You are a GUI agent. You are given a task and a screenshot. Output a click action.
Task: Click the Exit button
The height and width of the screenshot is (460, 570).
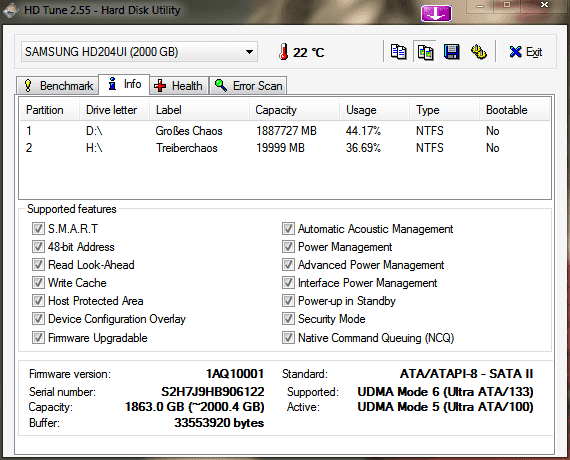(x=526, y=52)
